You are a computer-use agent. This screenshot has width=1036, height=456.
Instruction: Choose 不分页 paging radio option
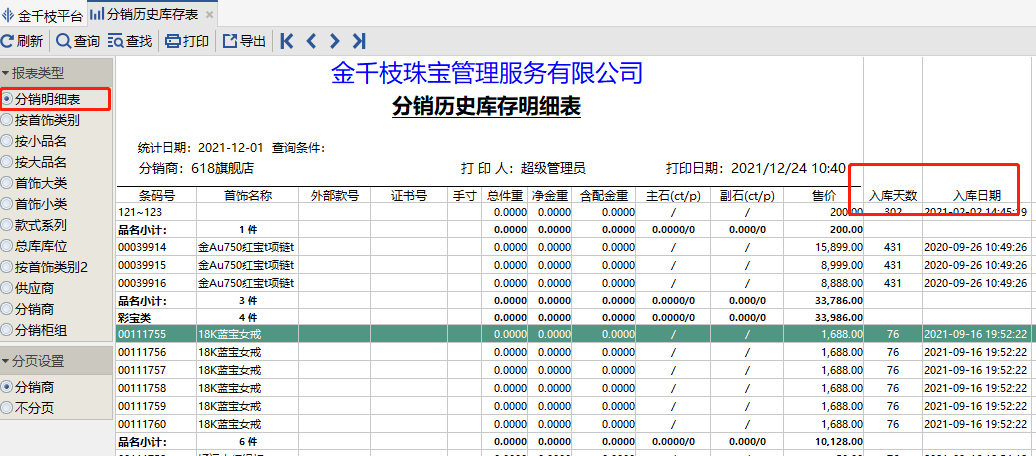8,407
